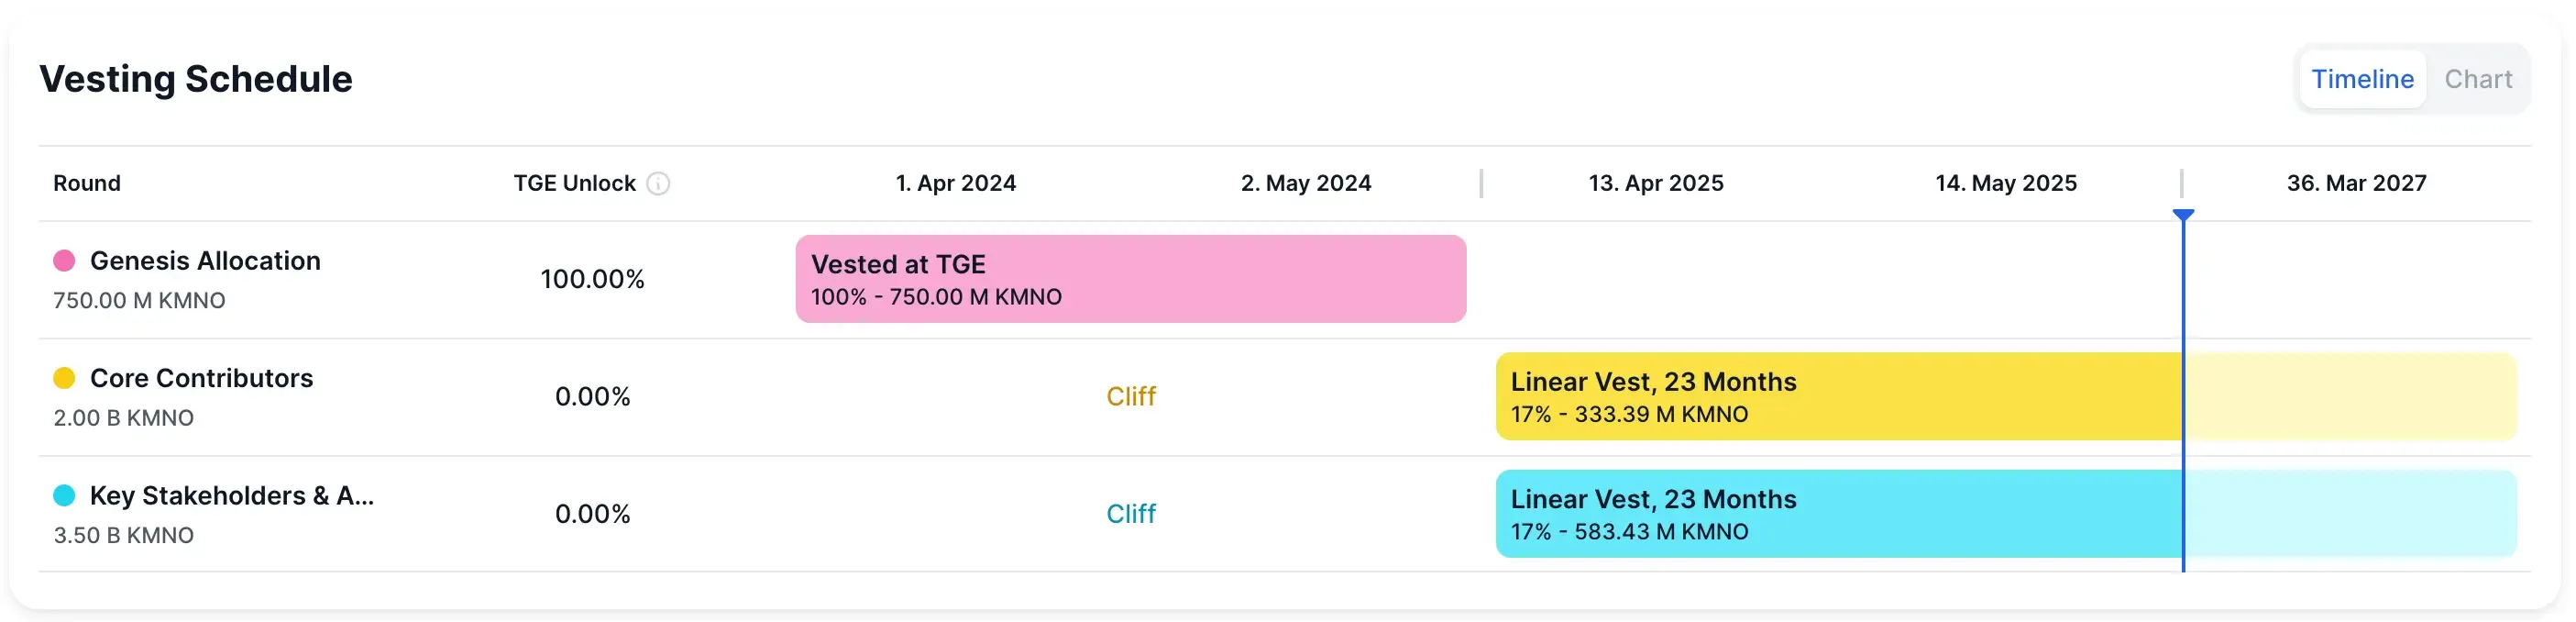
Task: Click the pale yellow unvested bar portion
Action: (2350, 396)
